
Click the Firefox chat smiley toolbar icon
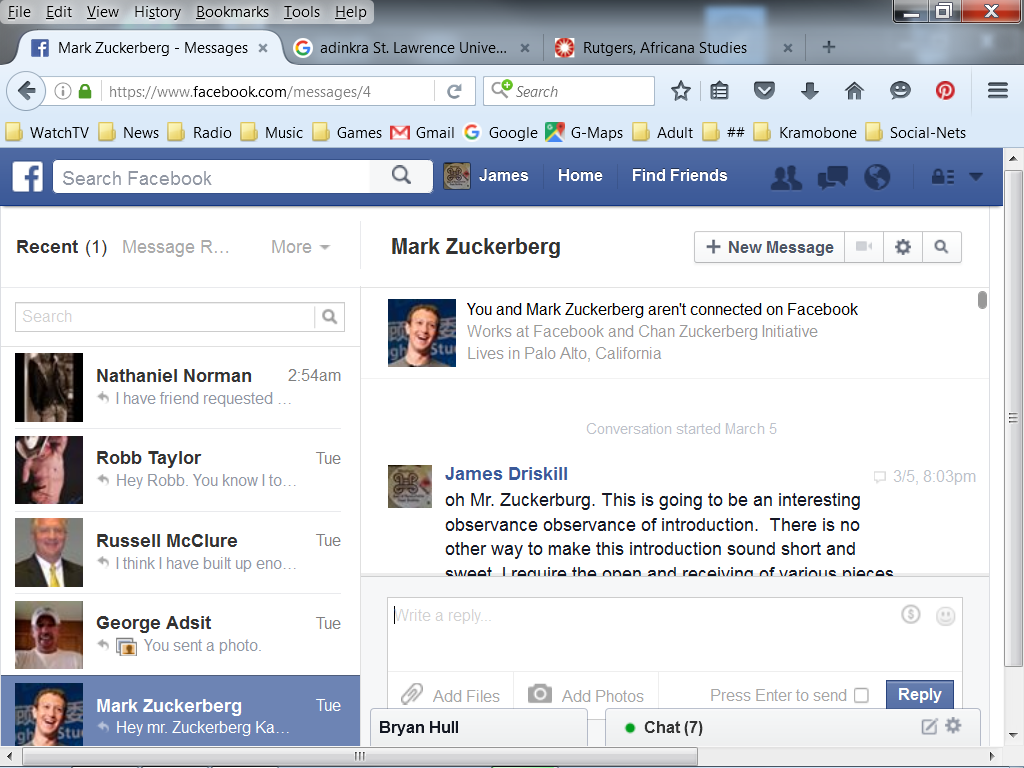pos(900,91)
